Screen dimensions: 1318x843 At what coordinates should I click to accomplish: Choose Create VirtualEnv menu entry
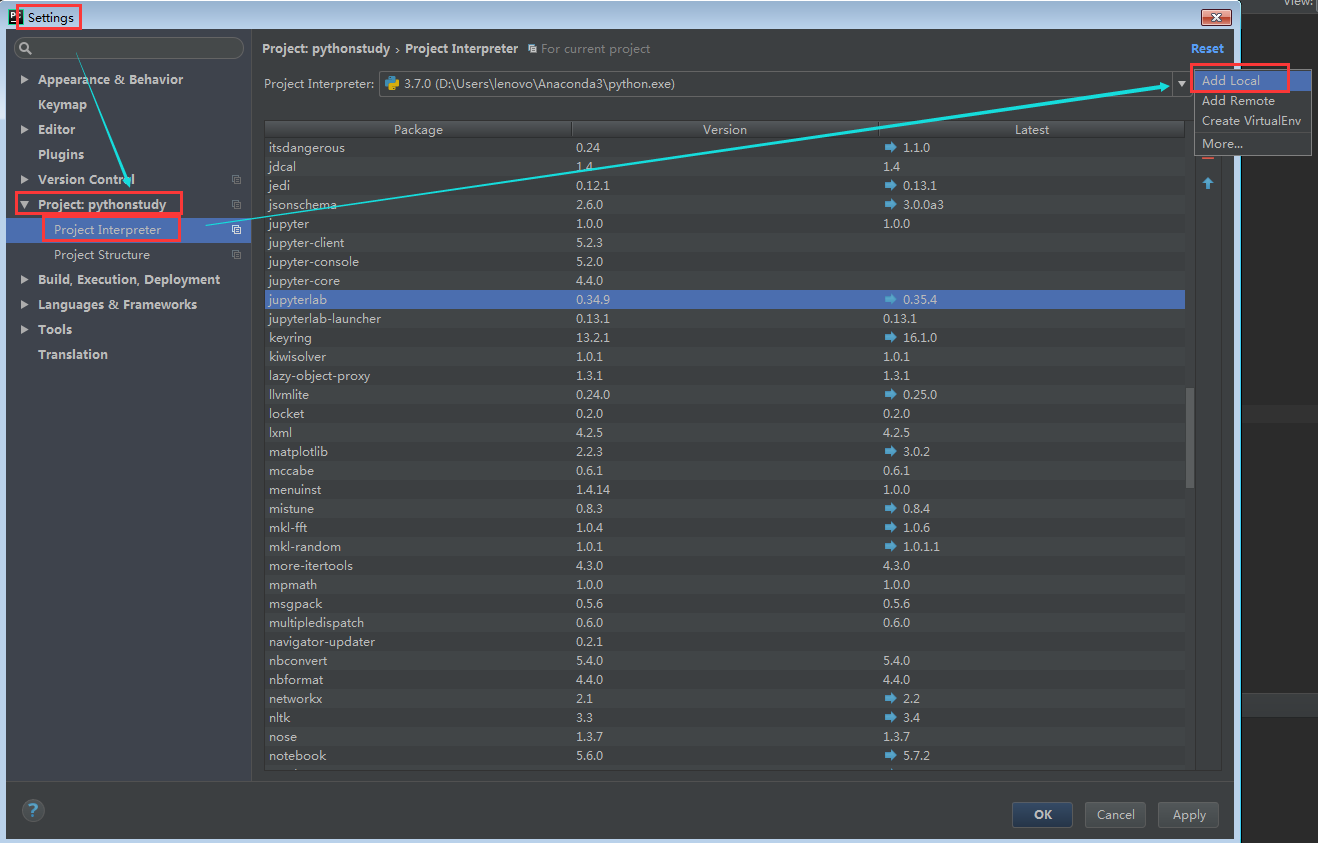point(1251,121)
